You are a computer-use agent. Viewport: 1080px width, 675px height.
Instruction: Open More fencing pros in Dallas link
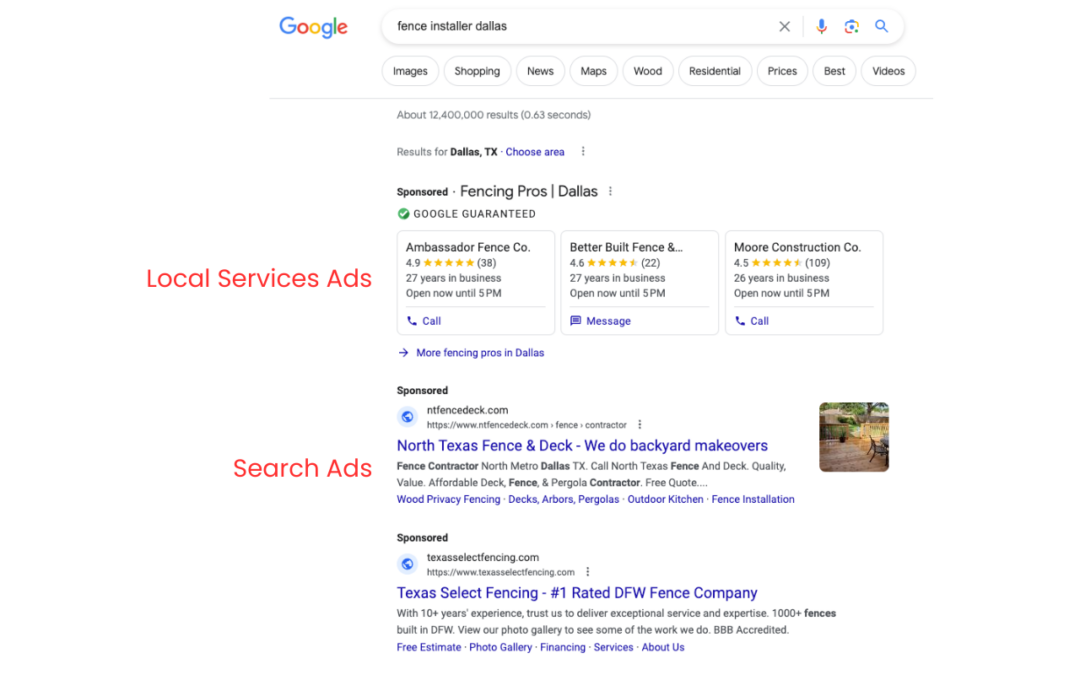tap(480, 353)
